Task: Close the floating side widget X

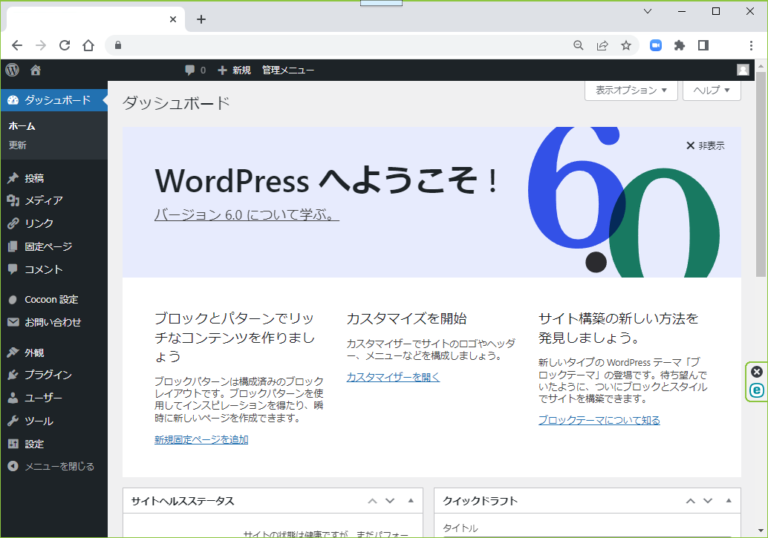Action: coord(757,372)
